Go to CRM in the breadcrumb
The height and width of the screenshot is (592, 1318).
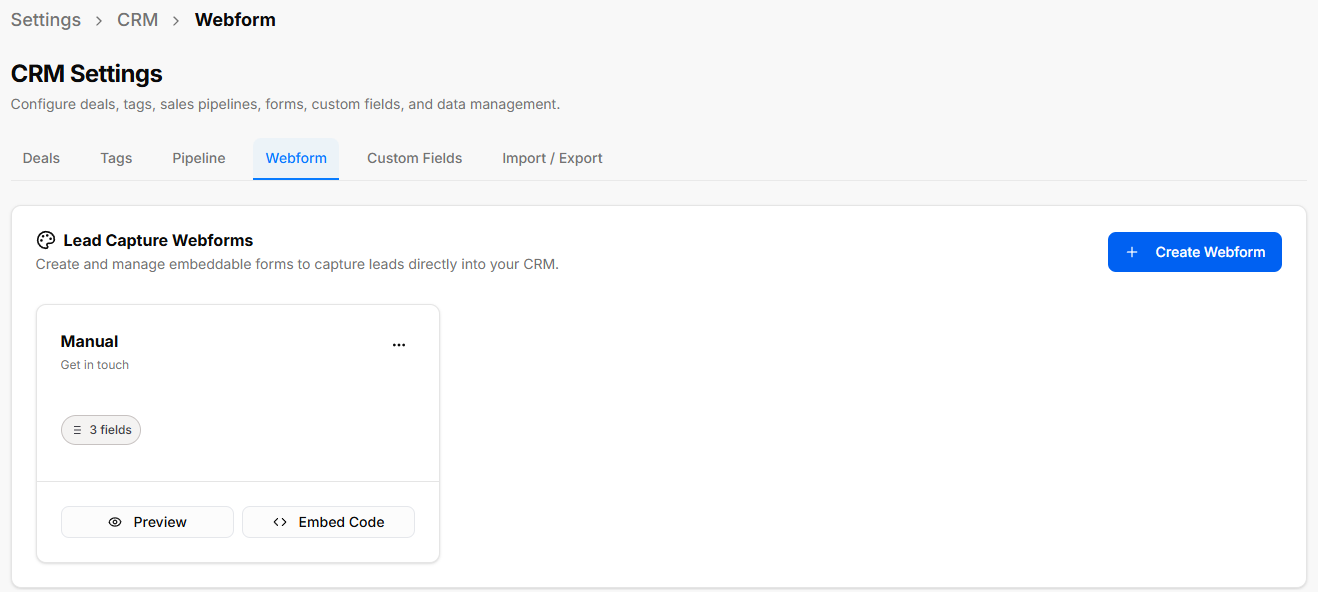coord(138,20)
